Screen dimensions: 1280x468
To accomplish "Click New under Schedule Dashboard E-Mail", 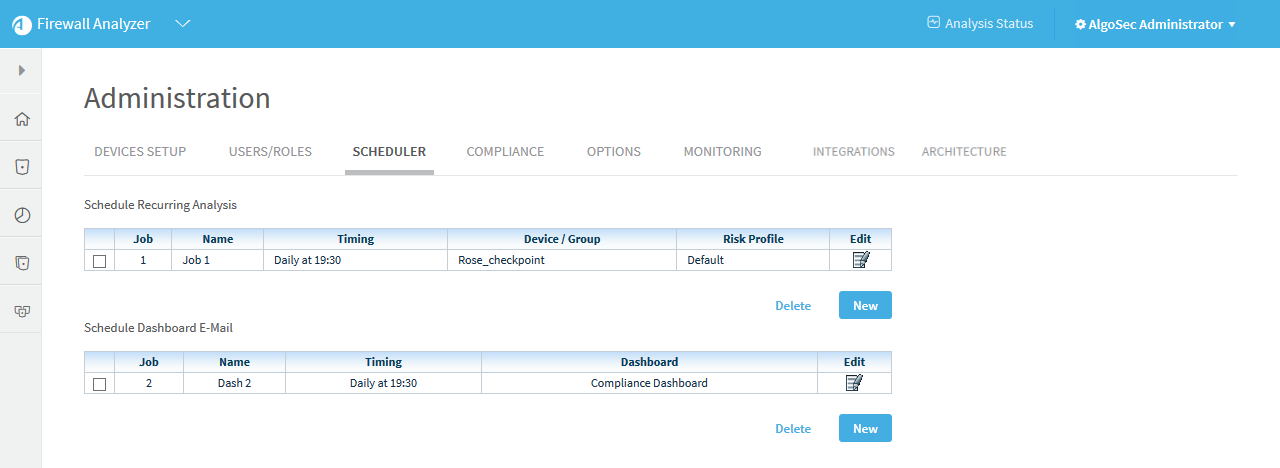I will point(865,429).
